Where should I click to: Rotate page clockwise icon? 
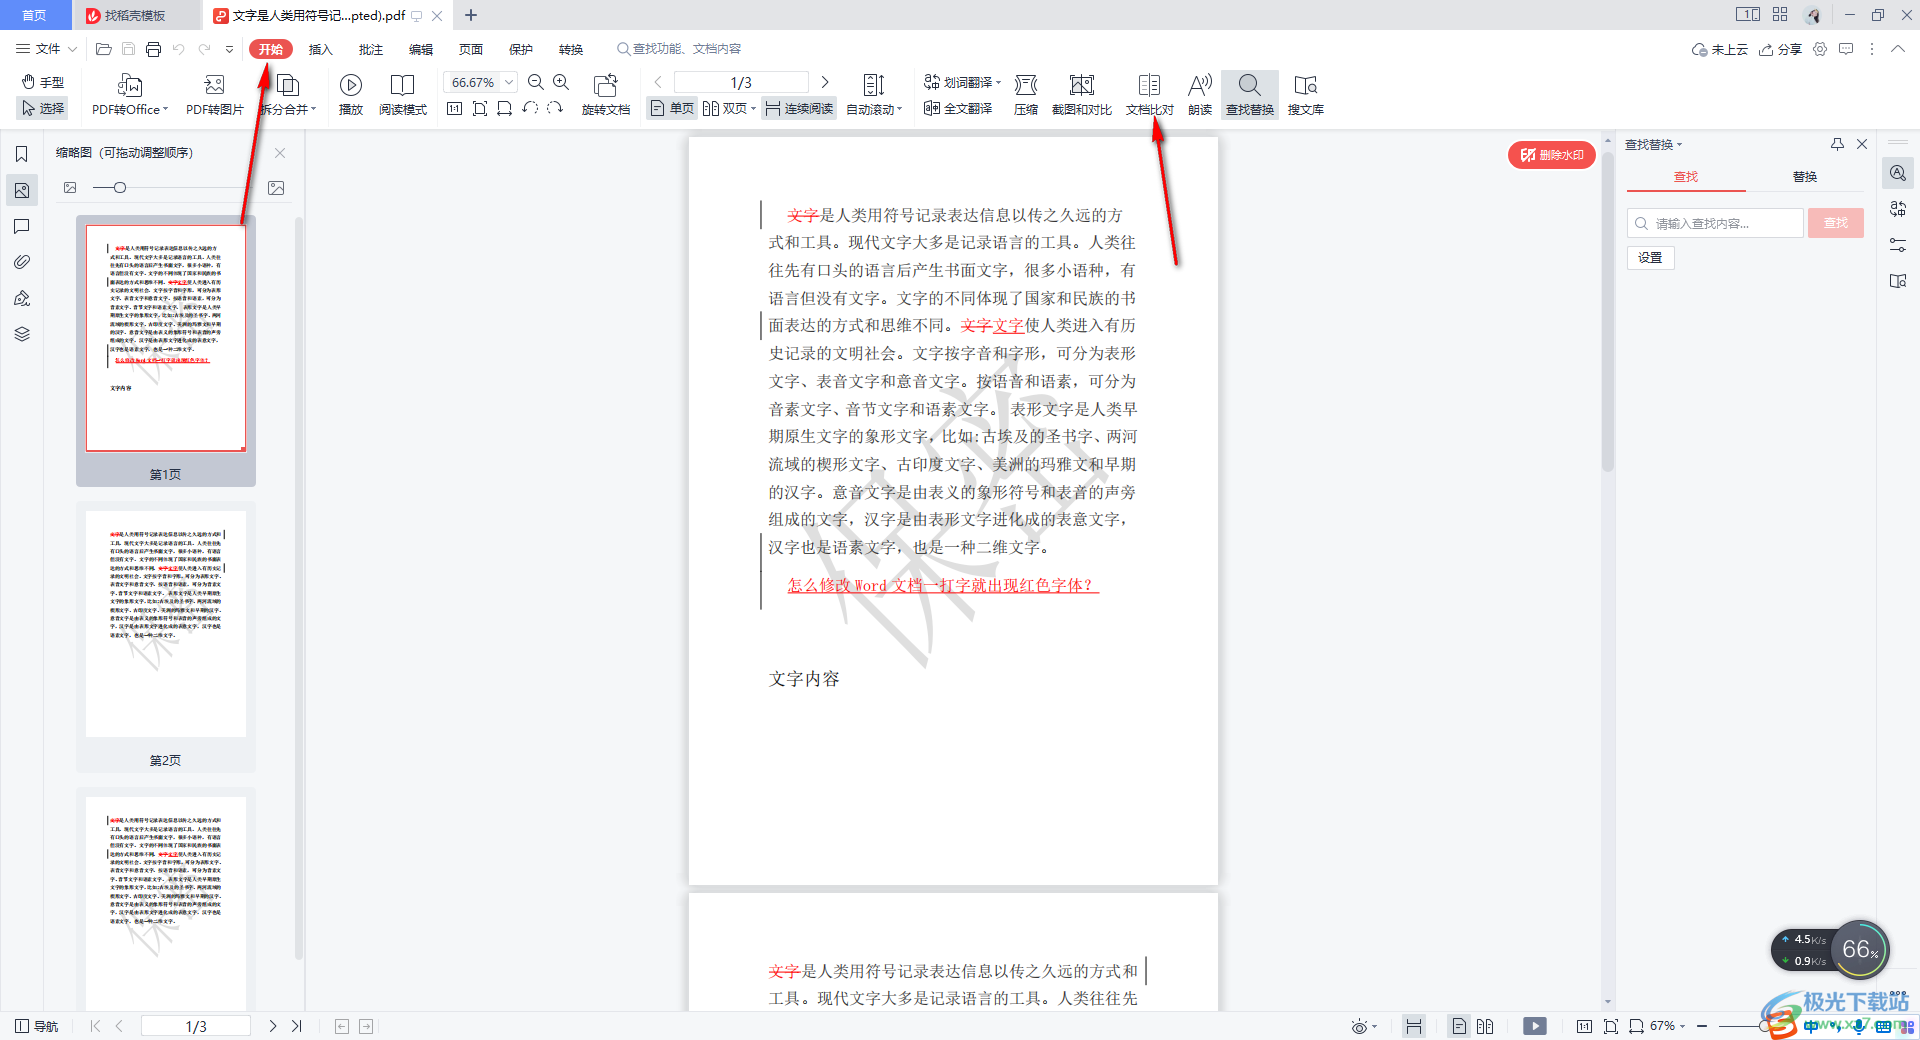tap(555, 108)
